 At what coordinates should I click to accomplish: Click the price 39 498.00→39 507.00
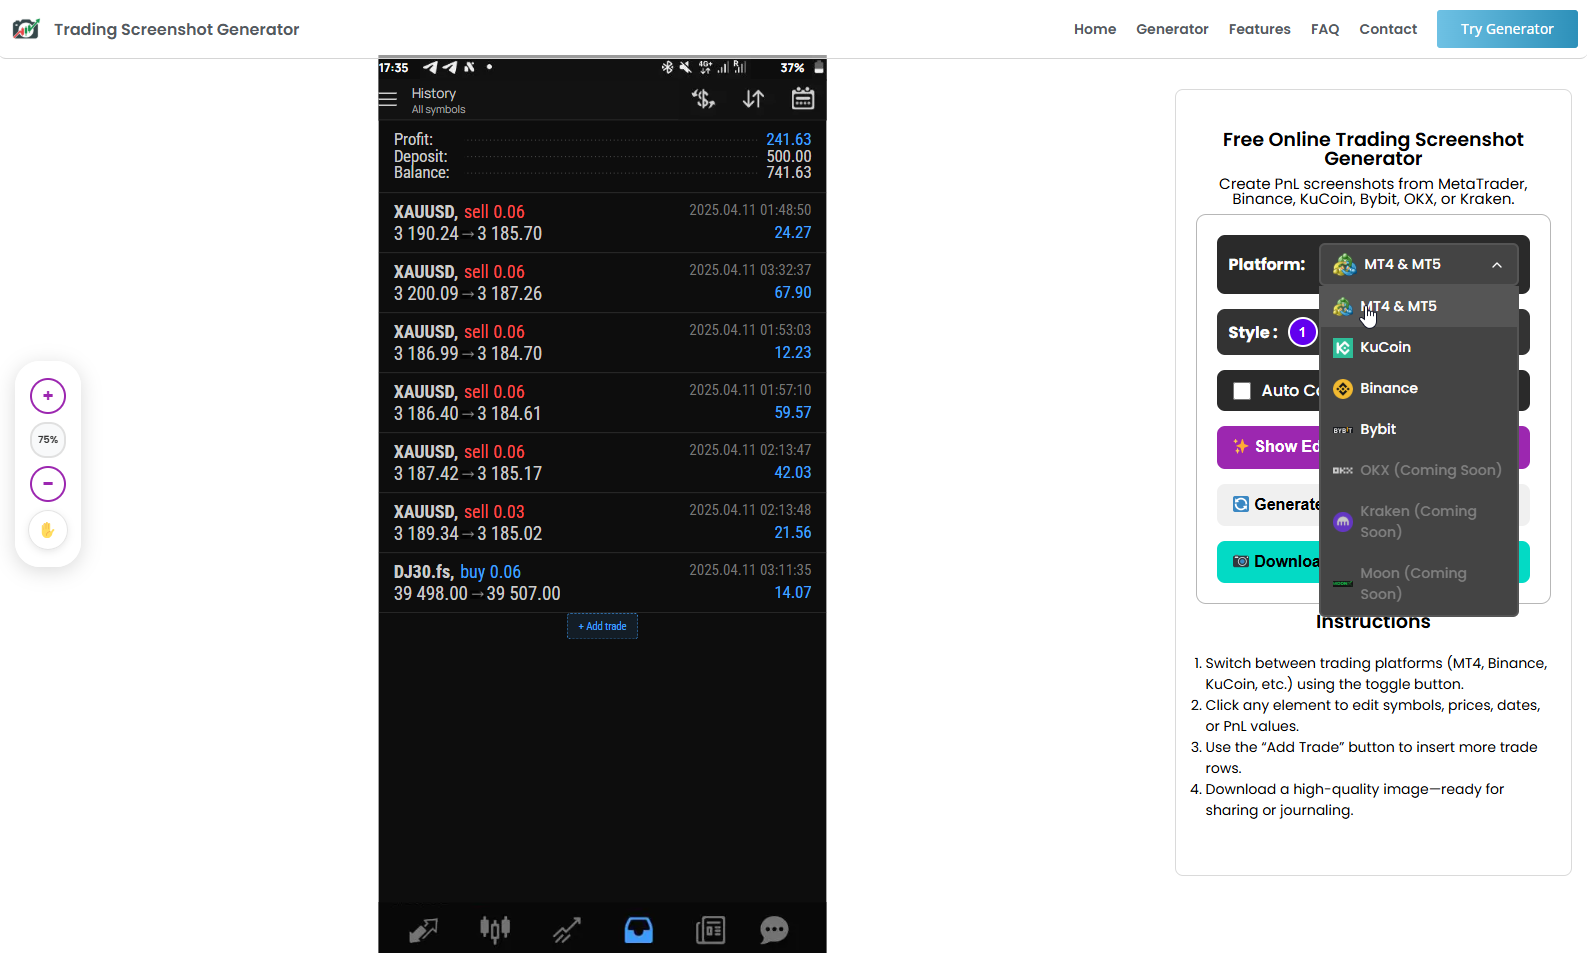coord(477,594)
